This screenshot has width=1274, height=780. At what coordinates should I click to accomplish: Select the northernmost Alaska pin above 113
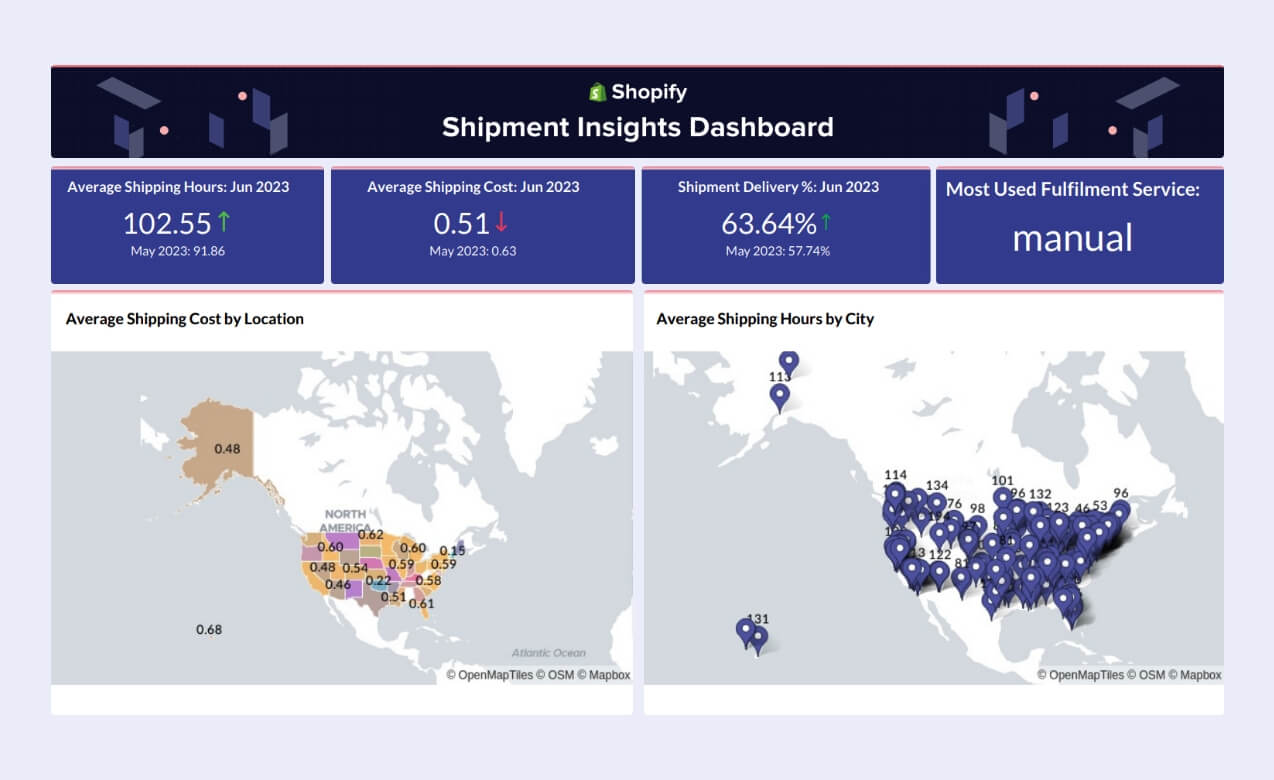(x=789, y=363)
